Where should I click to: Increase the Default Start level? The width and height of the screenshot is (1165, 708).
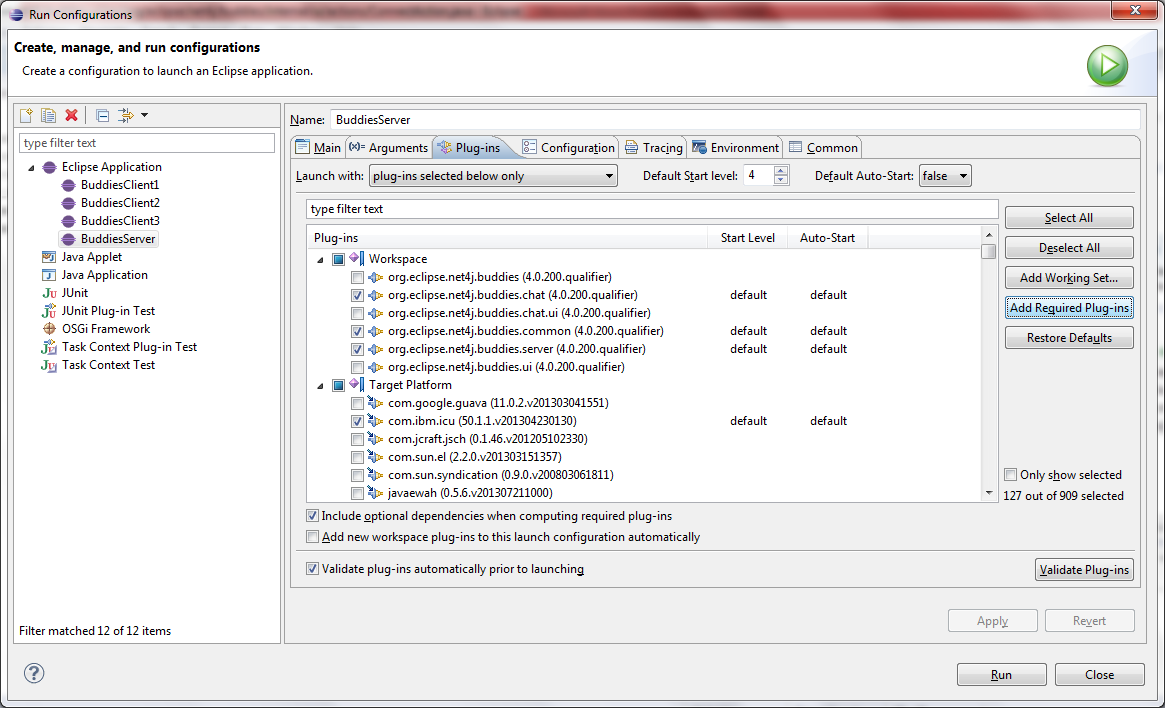pos(780,171)
